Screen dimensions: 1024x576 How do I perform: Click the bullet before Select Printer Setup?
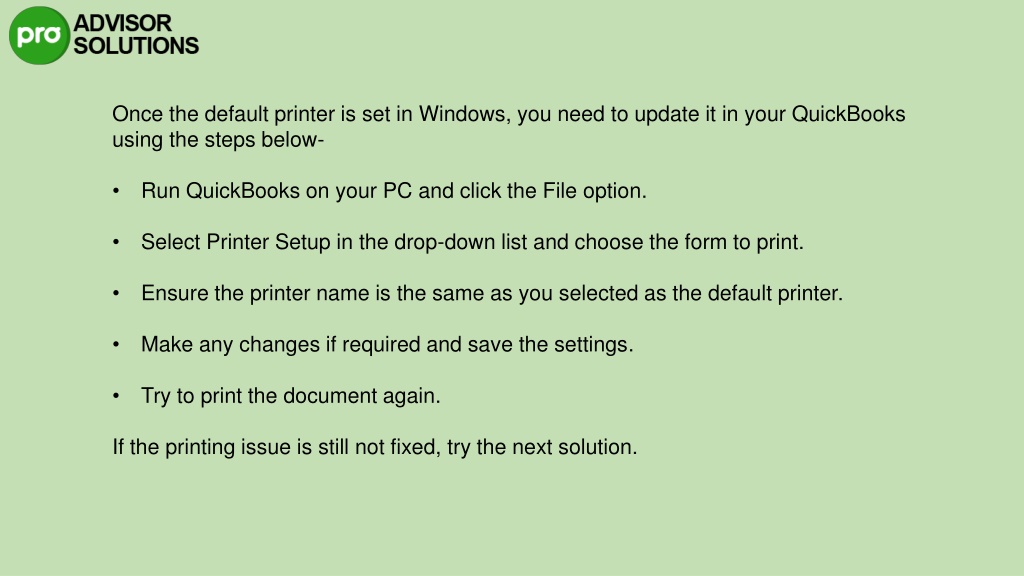116,242
